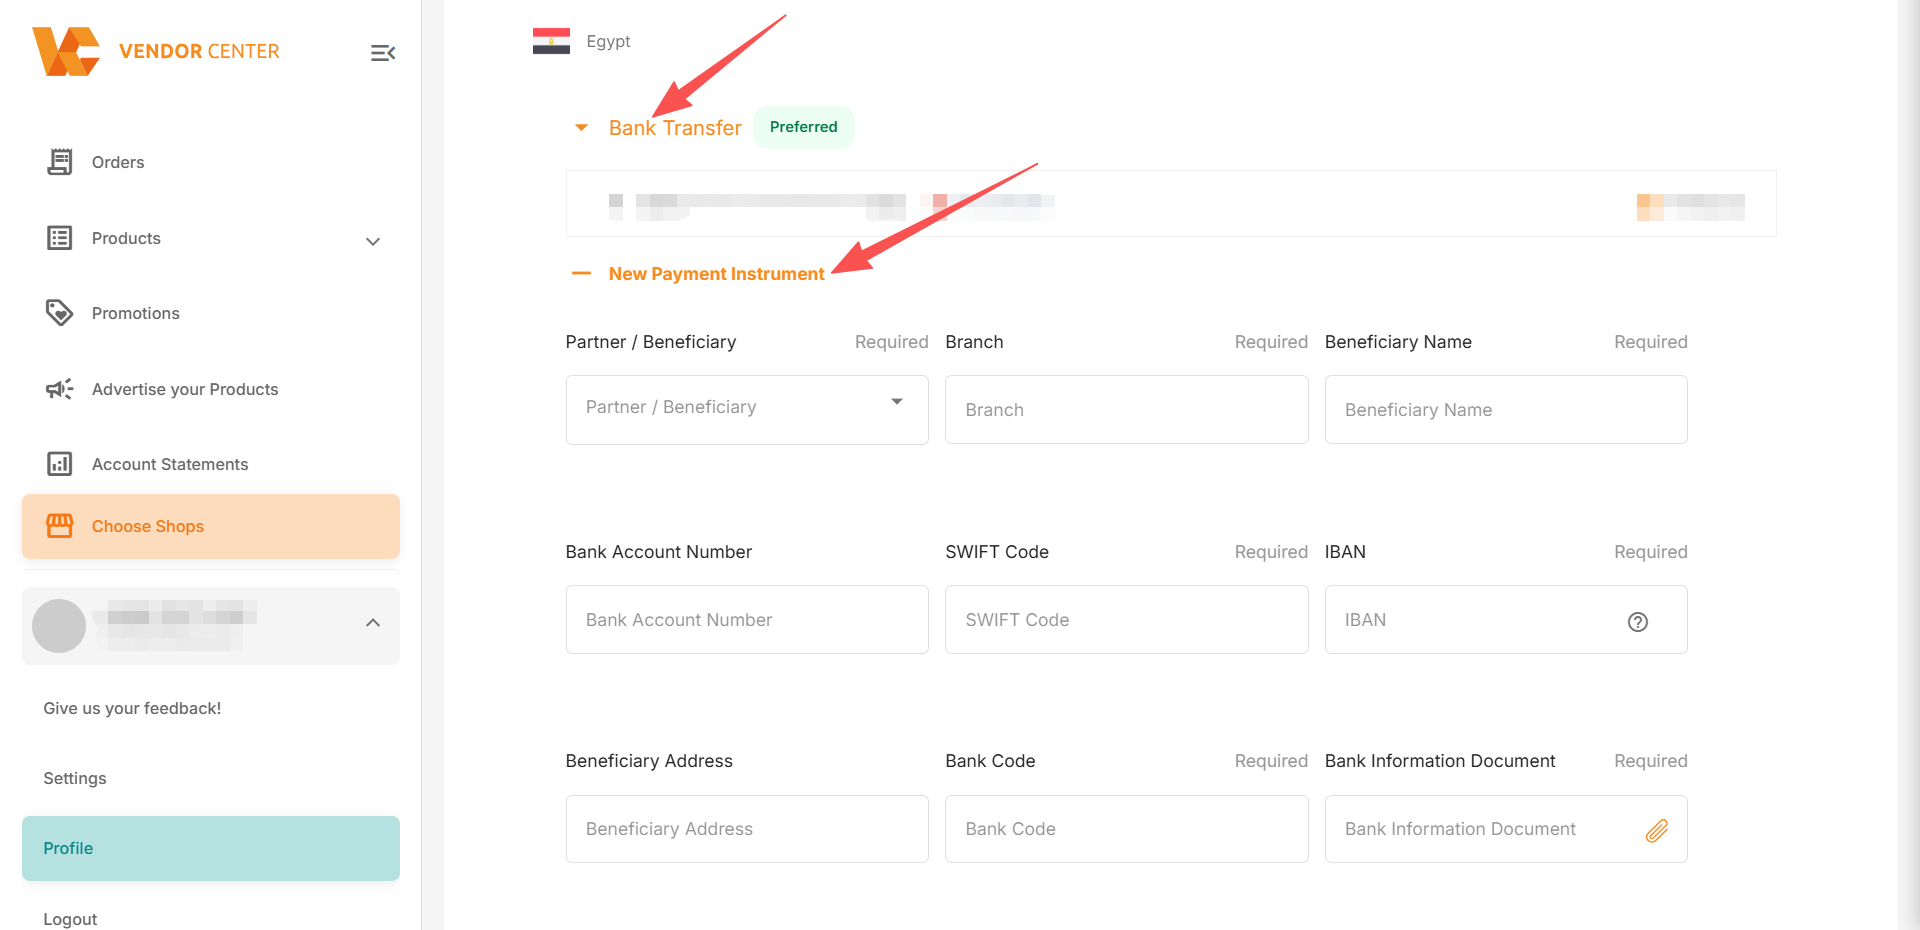
Task: Click the paperclip attachment icon for Bank Information Document
Action: click(x=1657, y=830)
